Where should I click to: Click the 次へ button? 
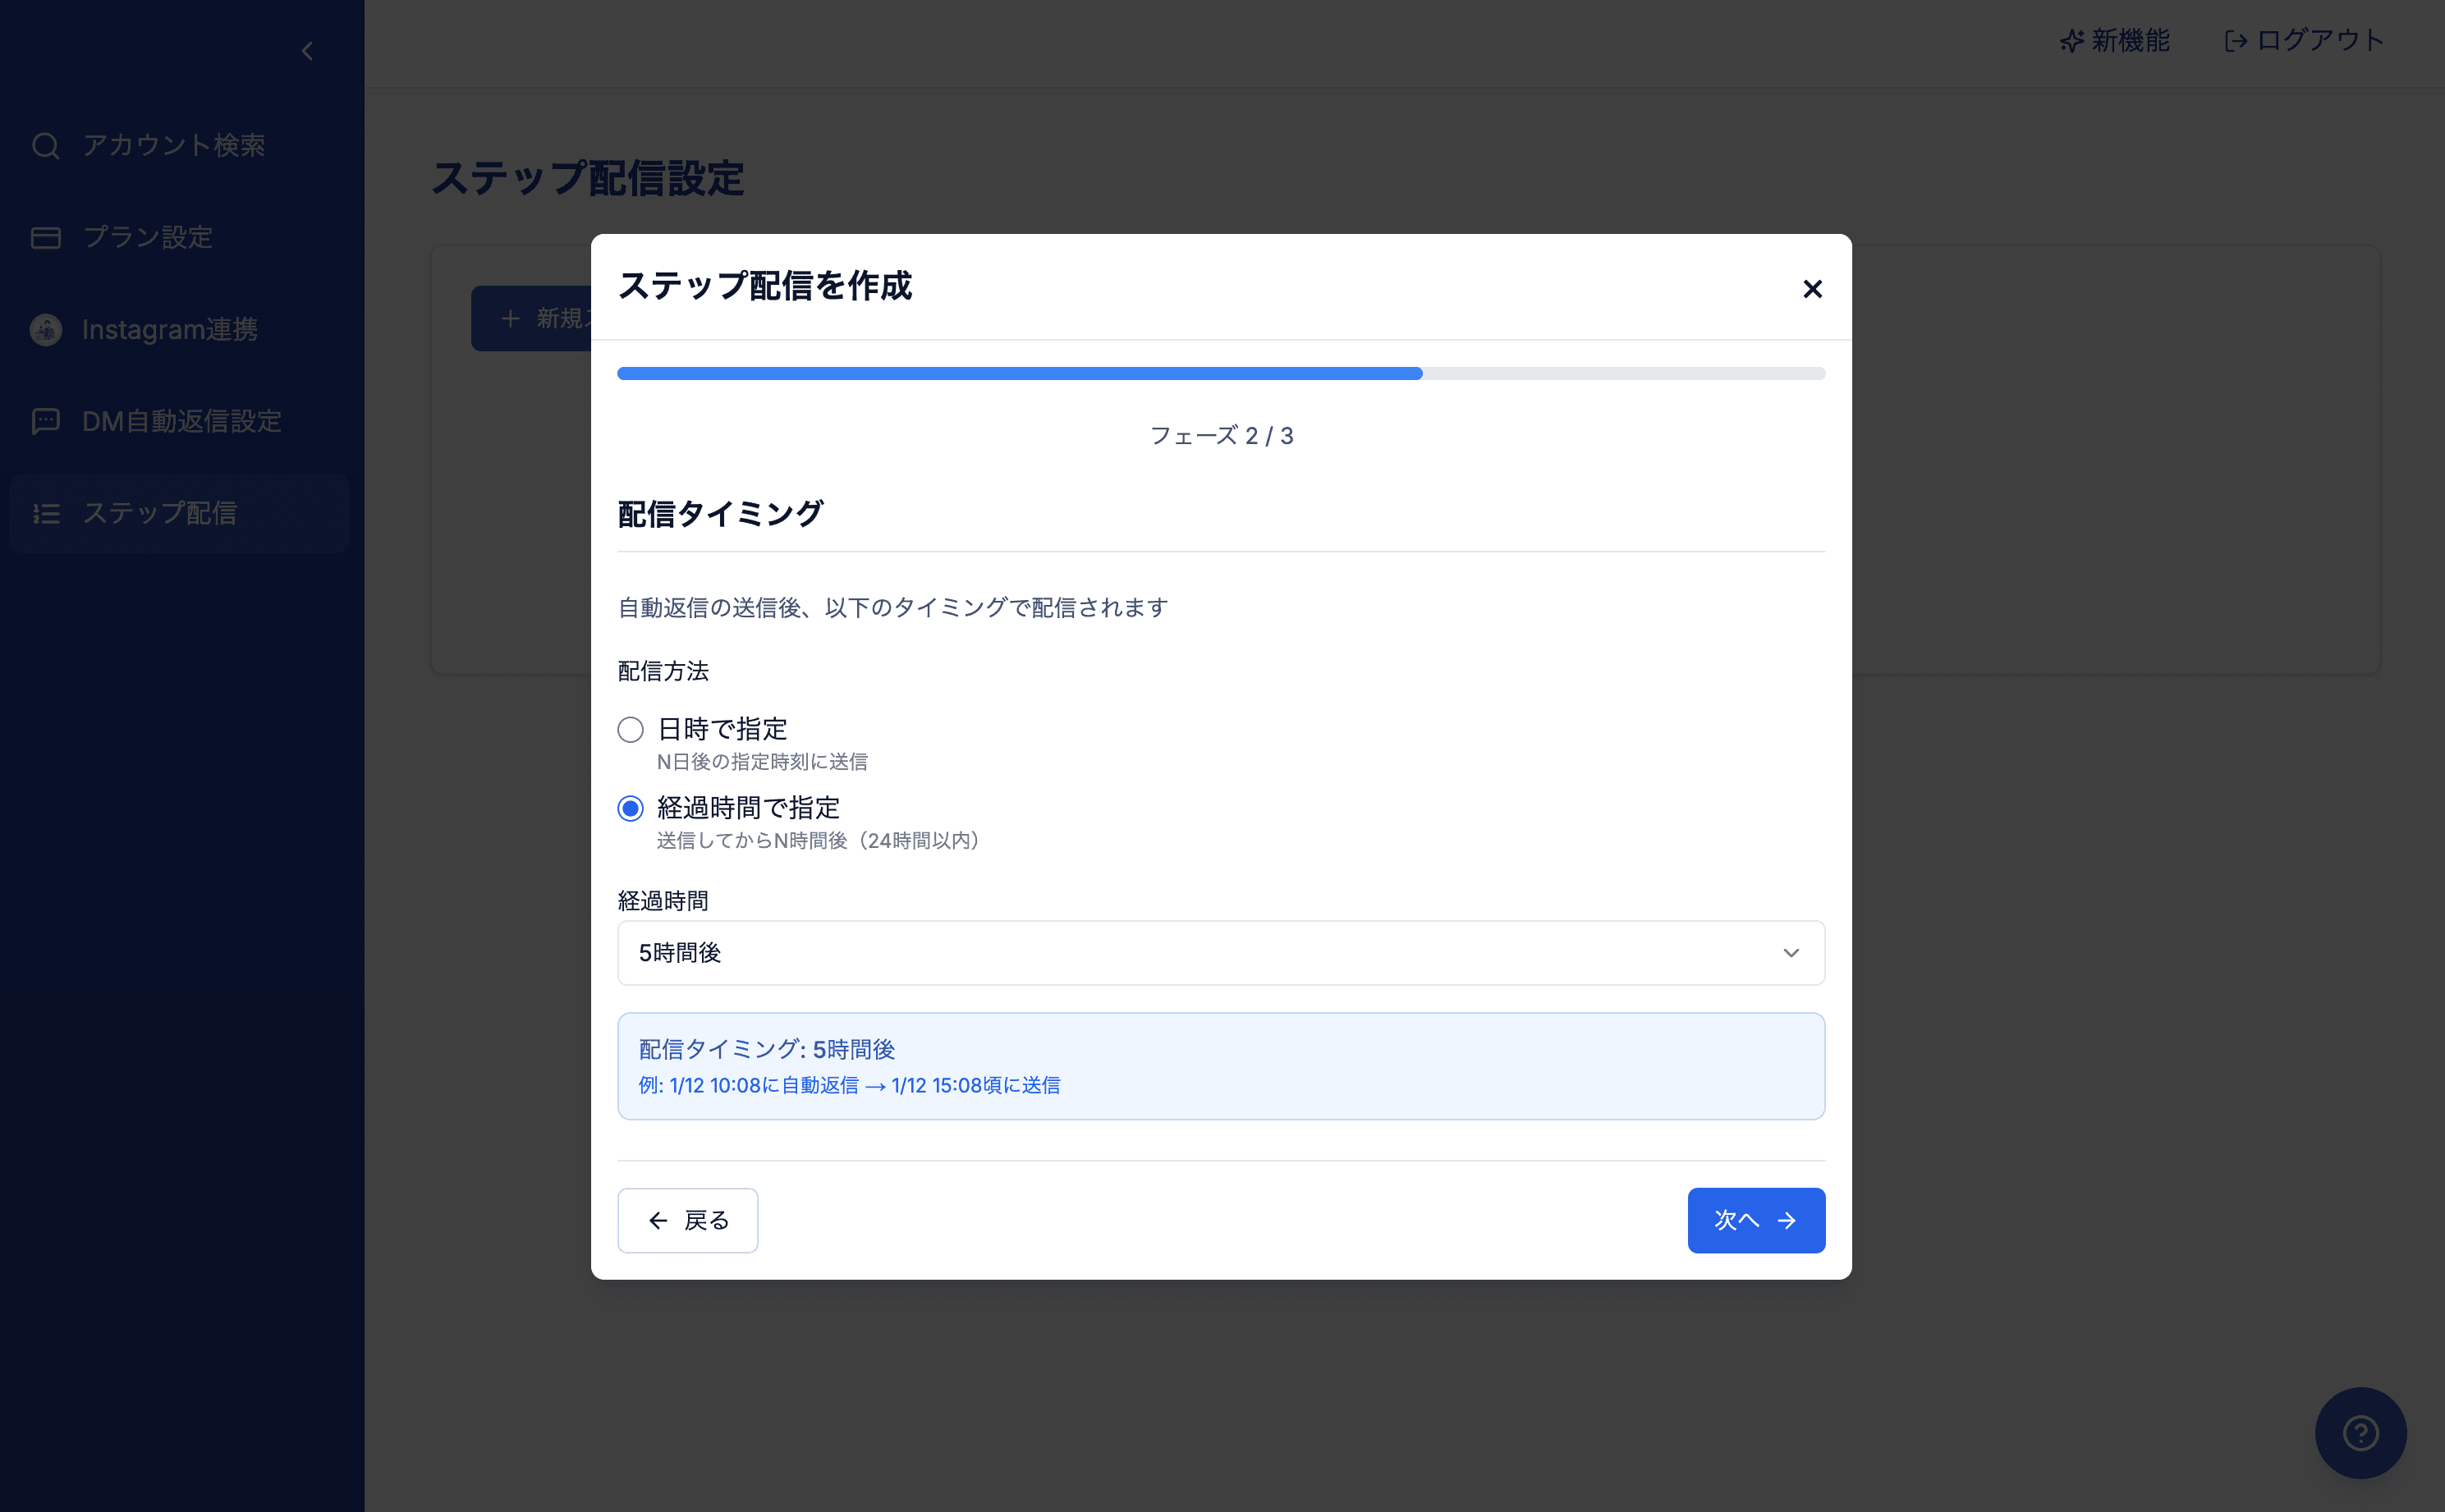pos(1756,1220)
